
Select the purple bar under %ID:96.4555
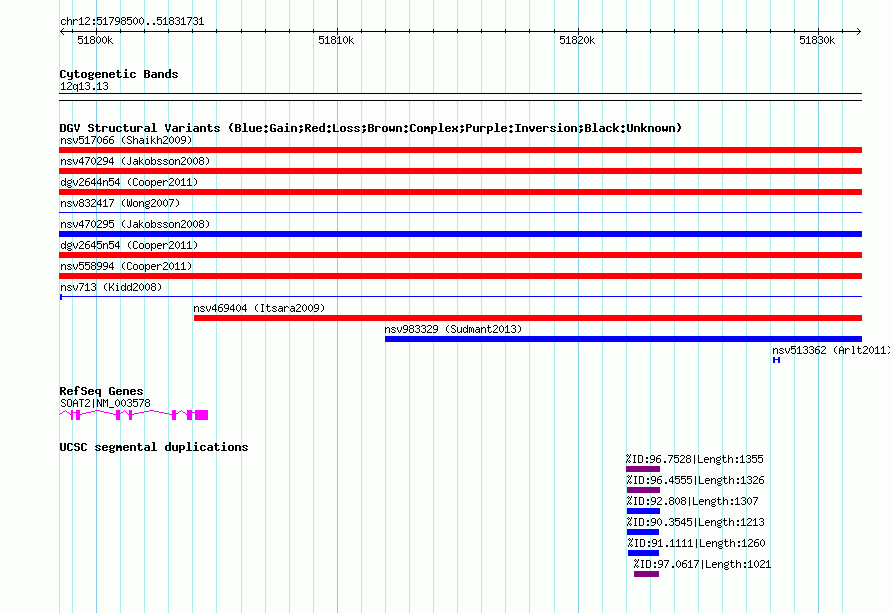(643, 490)
